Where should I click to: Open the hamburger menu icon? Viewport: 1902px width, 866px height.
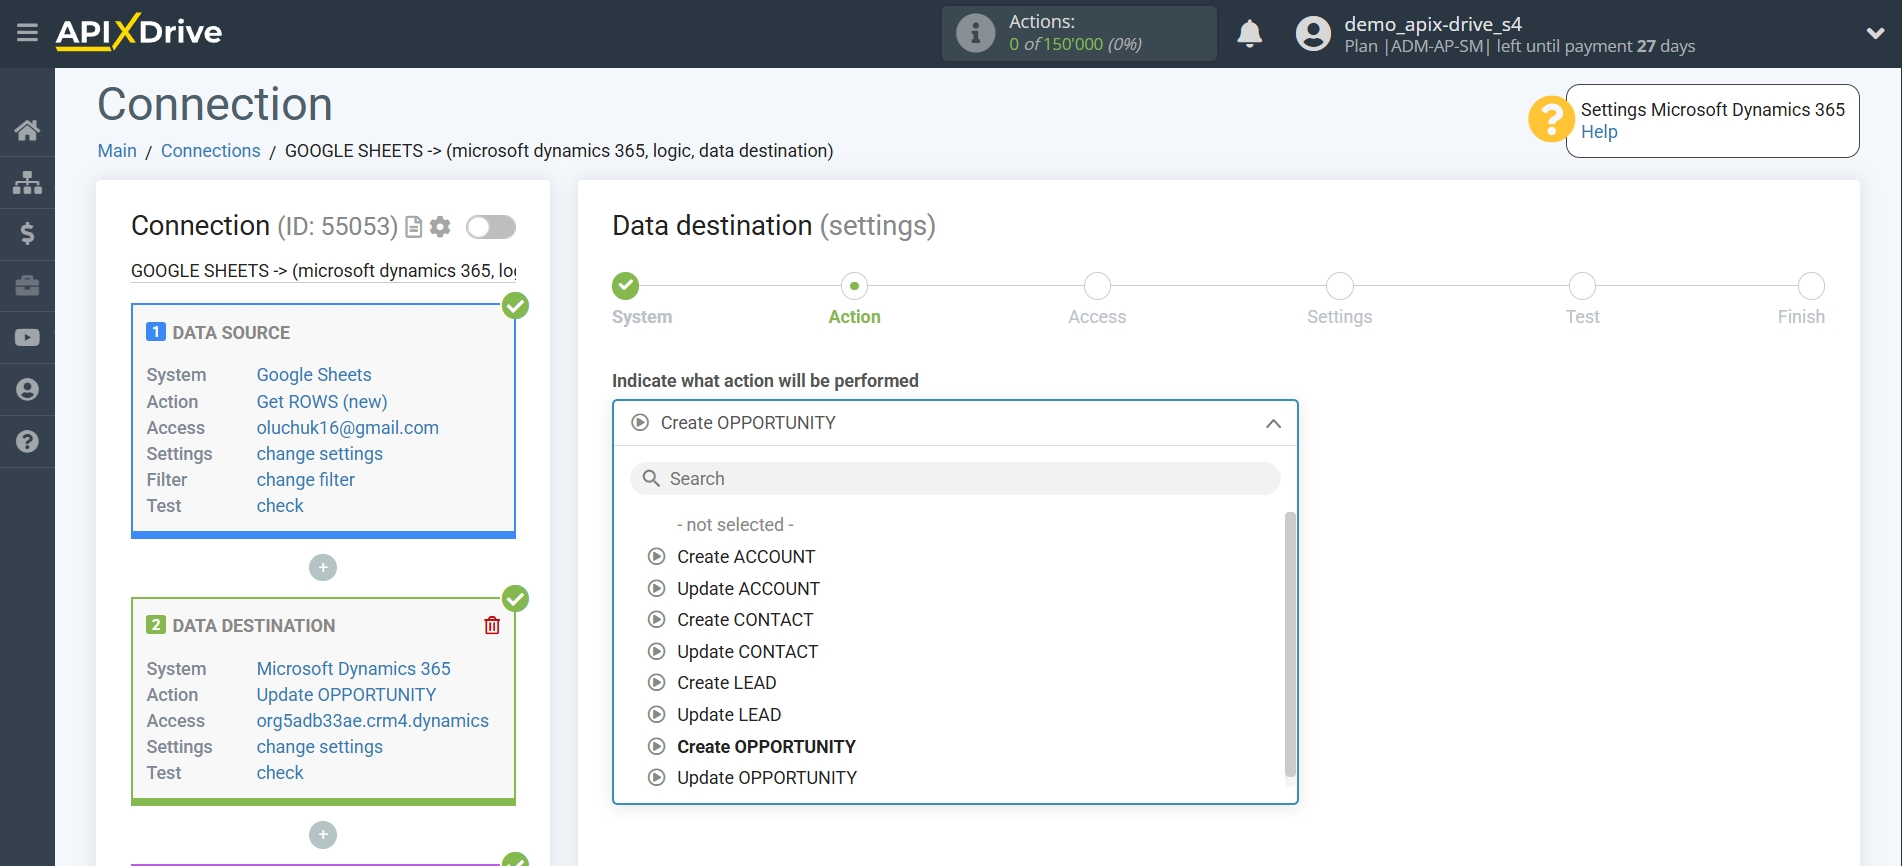pos(27,33)
